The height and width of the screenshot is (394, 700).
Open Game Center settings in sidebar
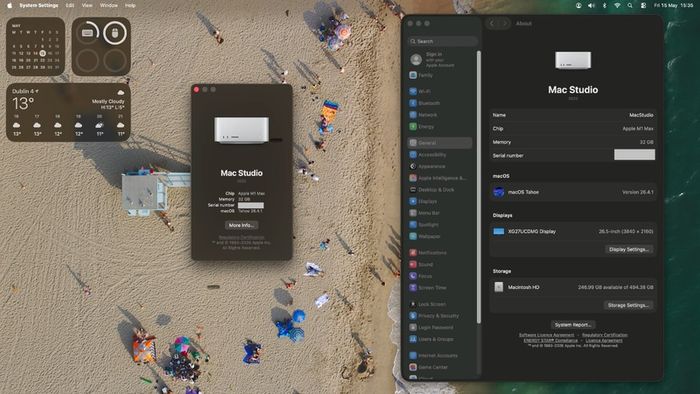point(440,367)
